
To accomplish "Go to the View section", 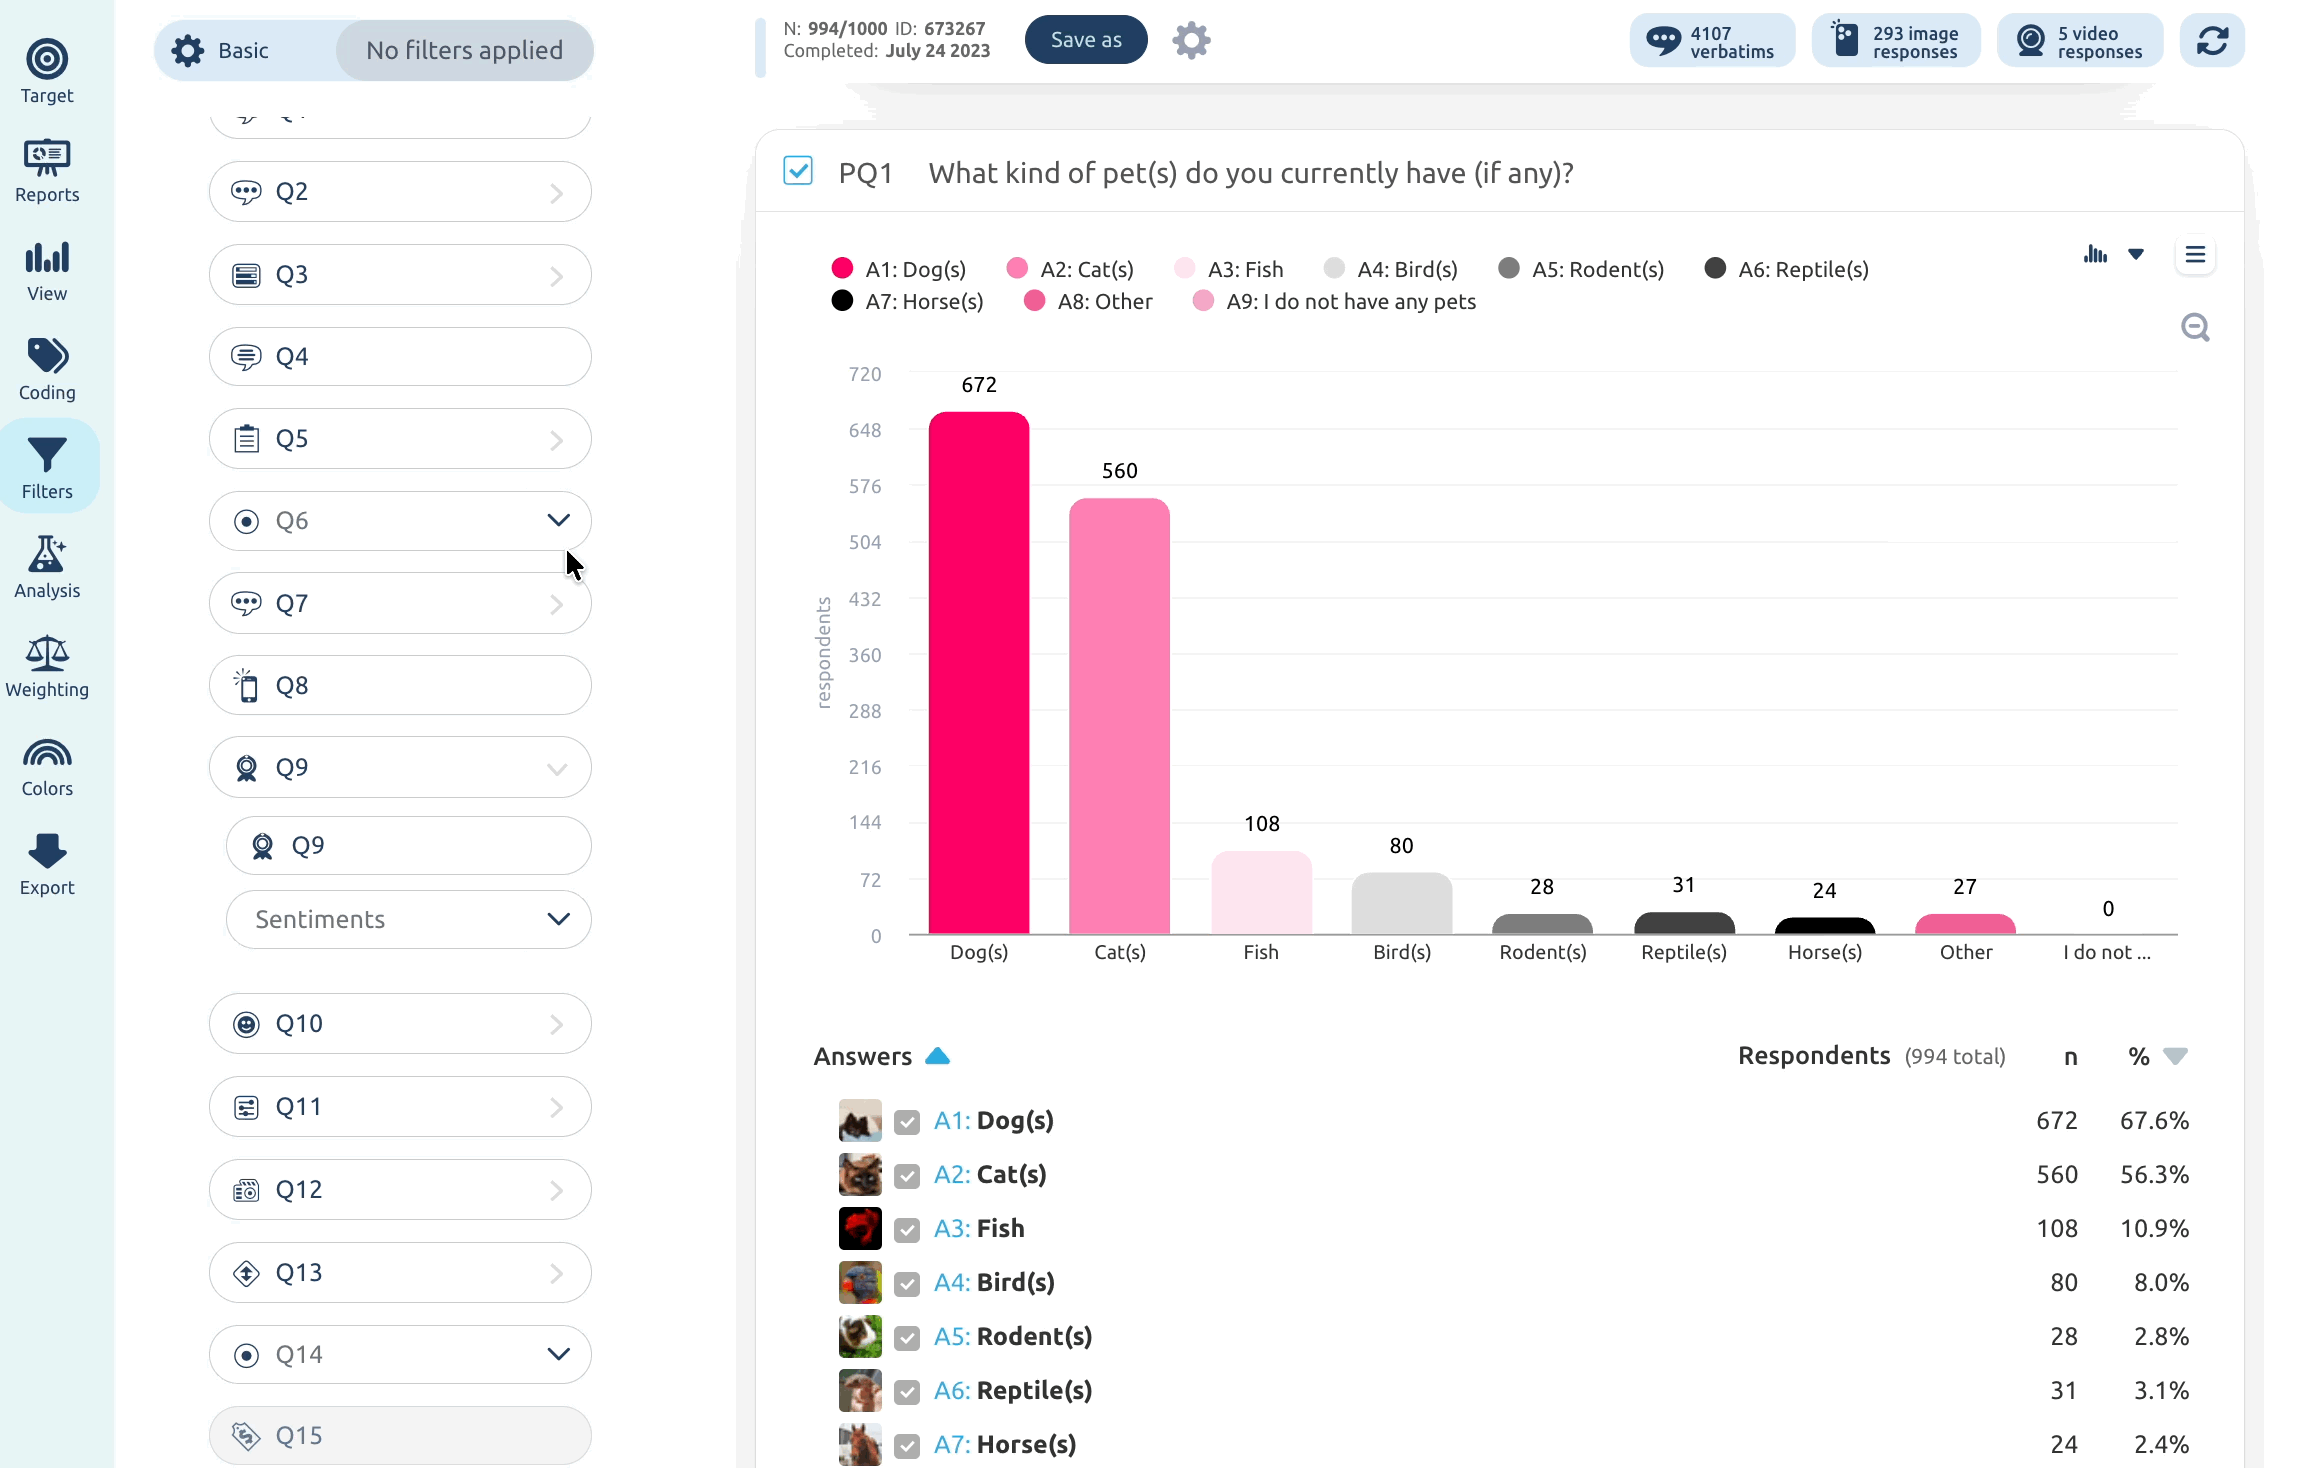I will pos(47,270).
